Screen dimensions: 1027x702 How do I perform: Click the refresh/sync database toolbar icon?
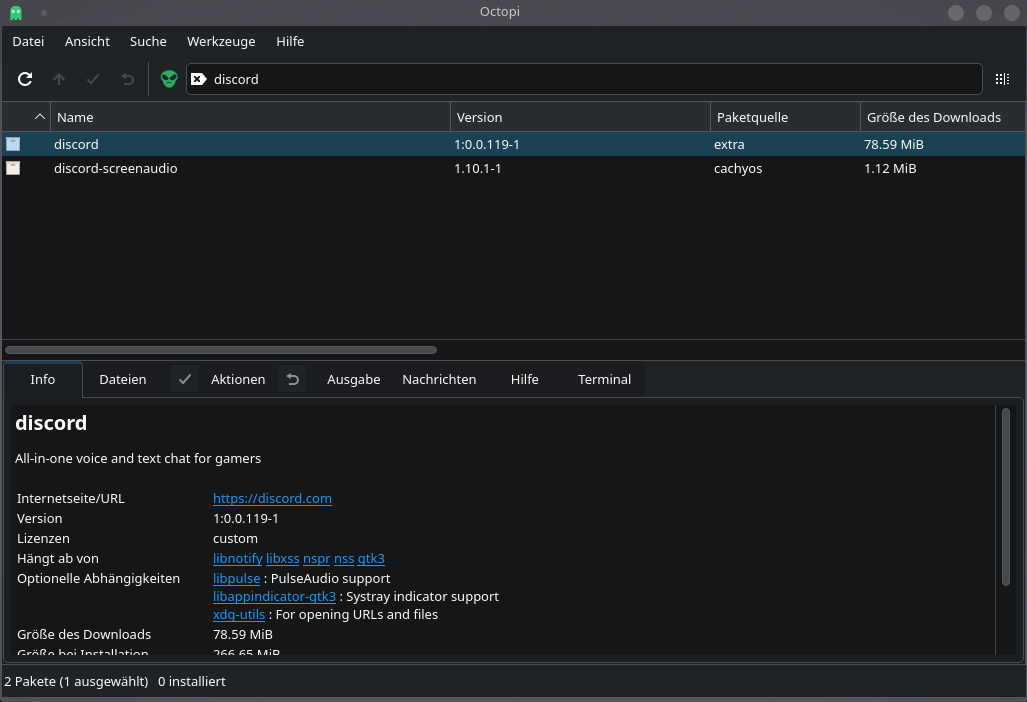[x=25, y=79]
